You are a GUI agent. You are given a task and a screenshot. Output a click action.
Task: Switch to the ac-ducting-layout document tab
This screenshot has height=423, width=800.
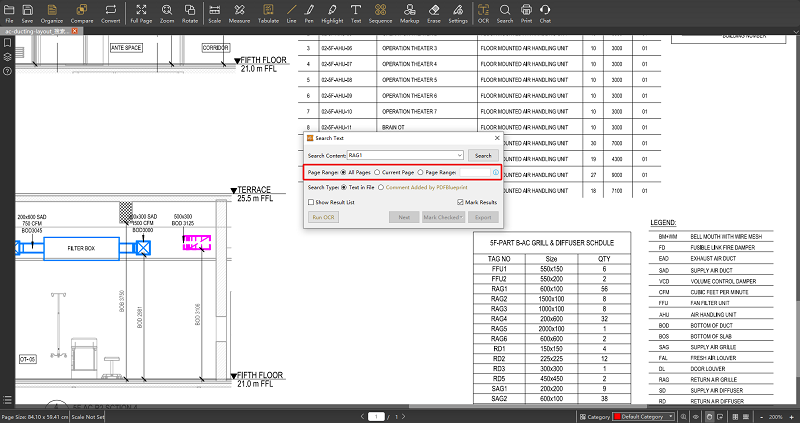(x=37, y=31)
